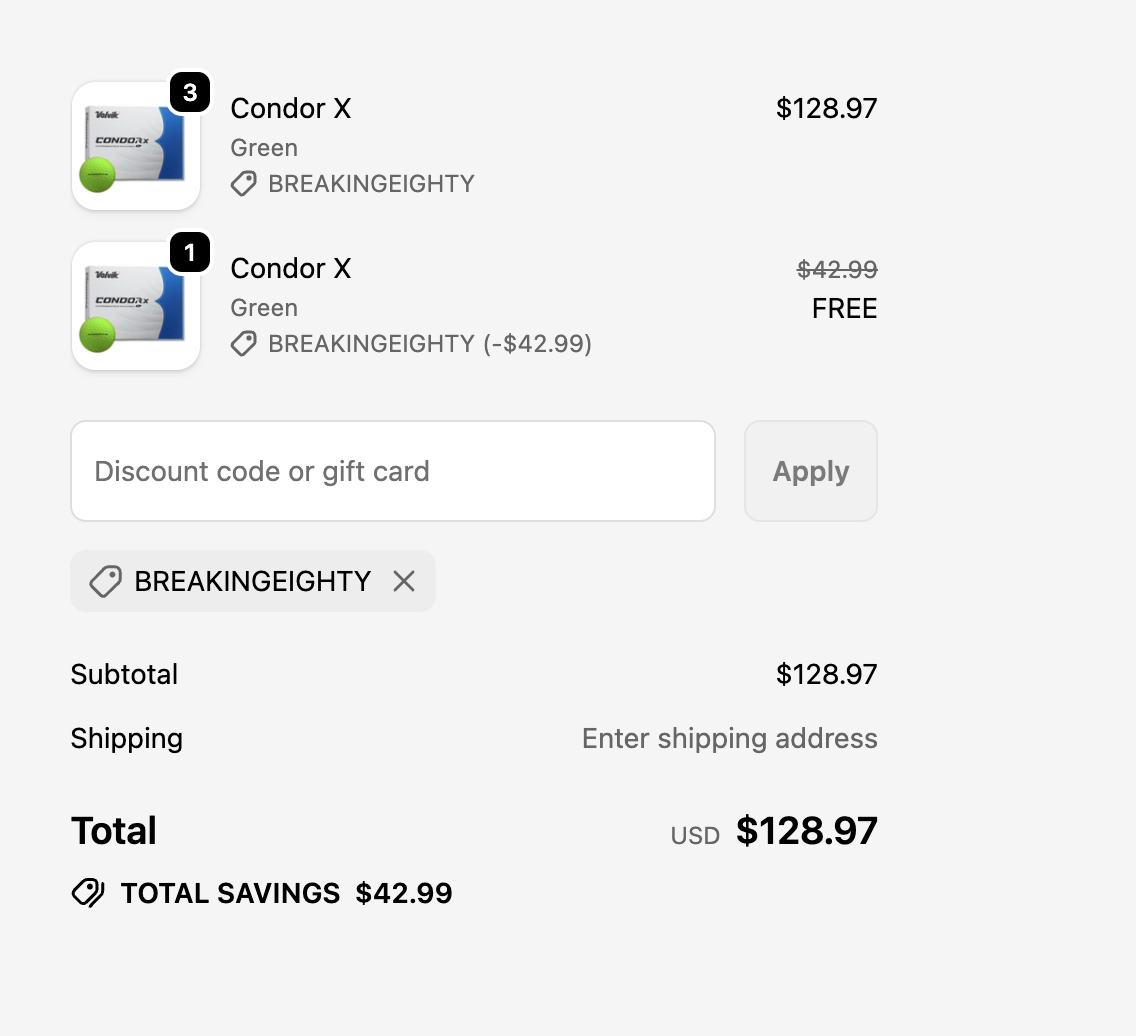Image resolution: width=1136 pixels, height=1036 pixels.
Task: Click the FREE price label
Action: [x=844, y=309]
